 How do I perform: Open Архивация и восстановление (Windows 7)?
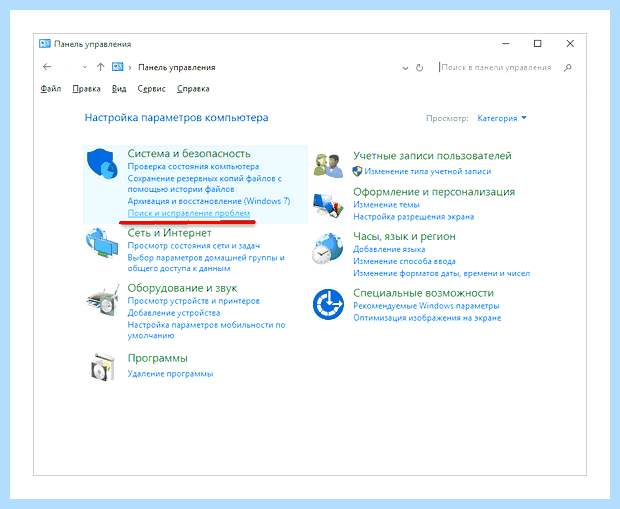point(209,201)
